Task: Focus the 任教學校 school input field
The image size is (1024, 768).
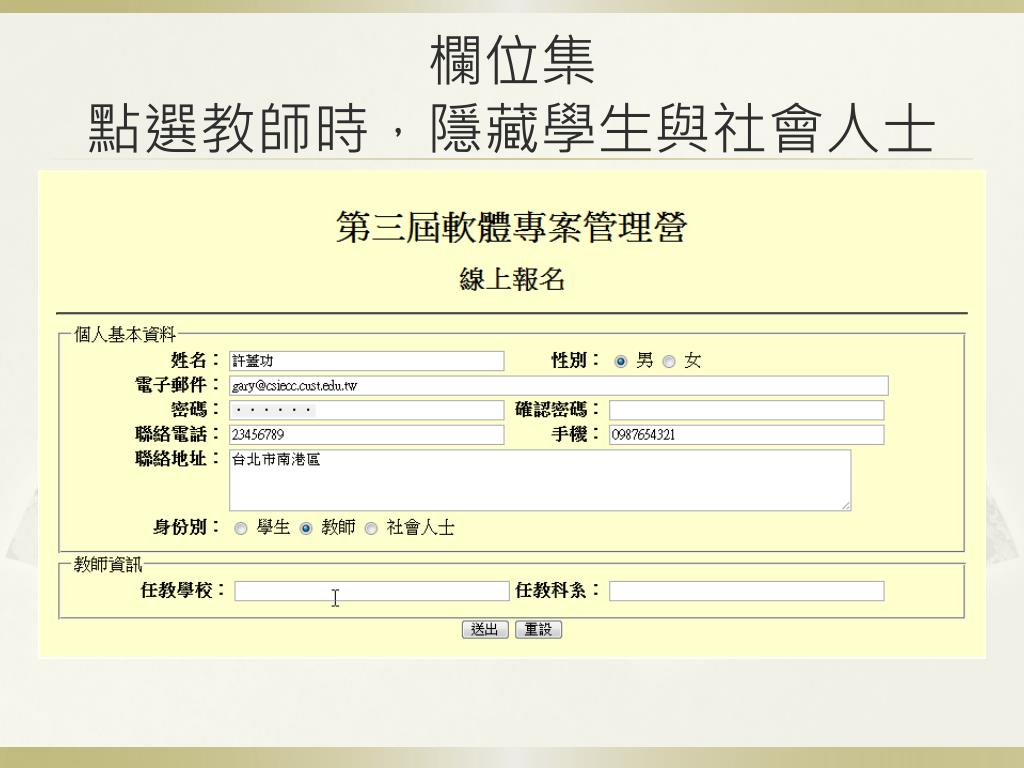Action: point(372,591)
